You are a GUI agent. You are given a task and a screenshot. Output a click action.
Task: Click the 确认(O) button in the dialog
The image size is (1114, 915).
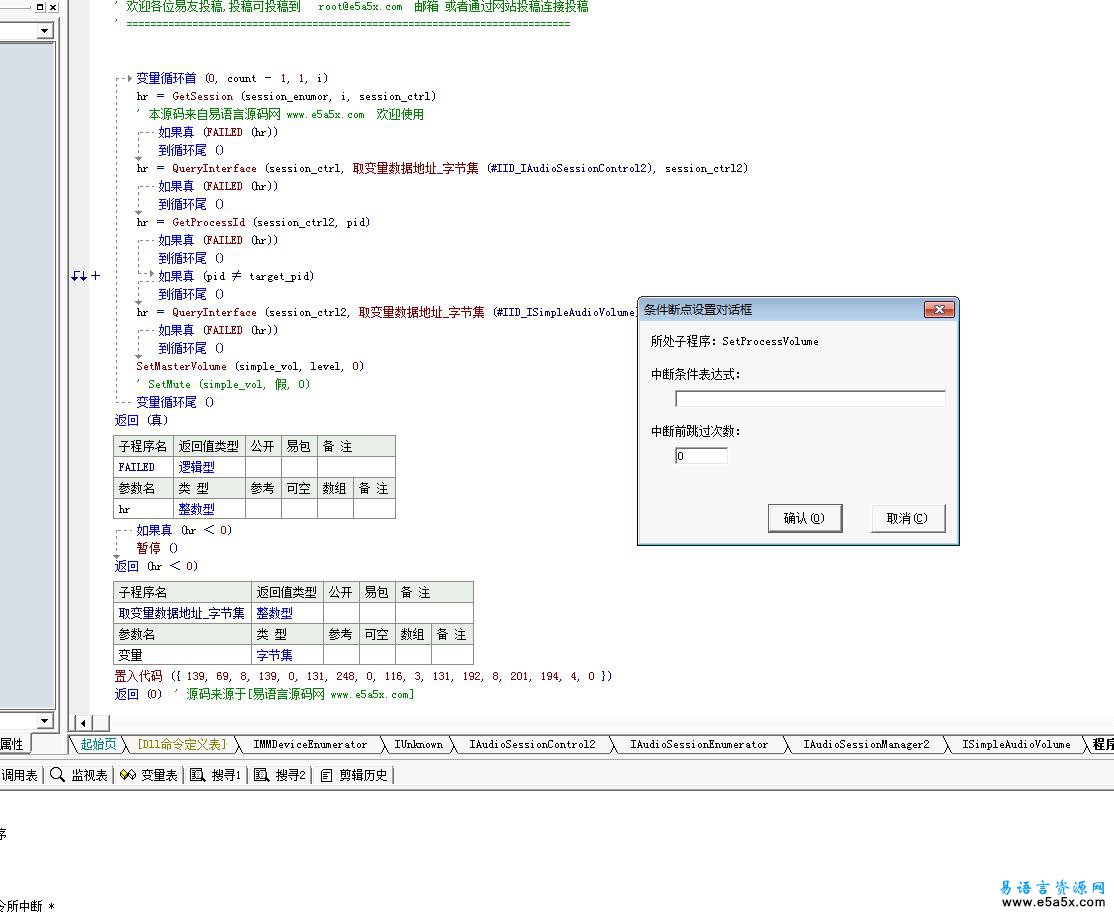coord(805,518)
